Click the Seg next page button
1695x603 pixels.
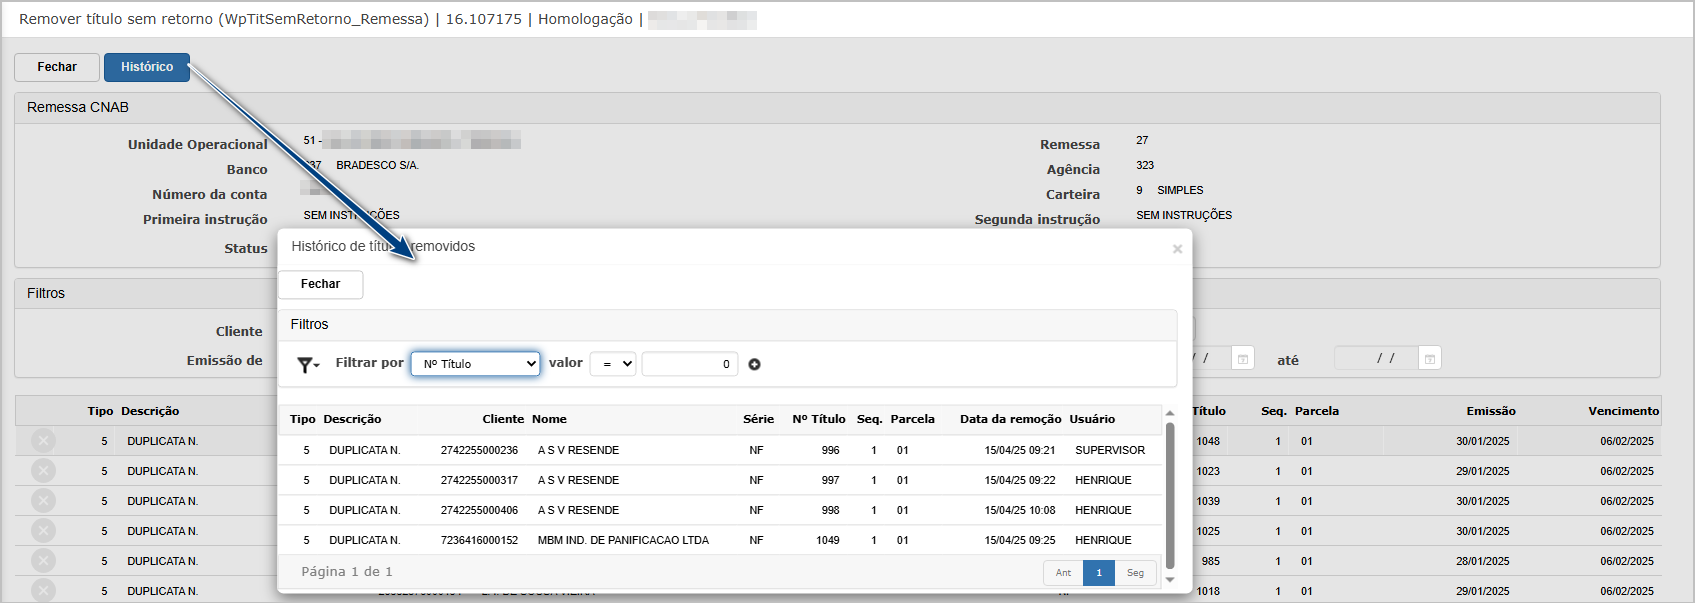[1135, 573]
